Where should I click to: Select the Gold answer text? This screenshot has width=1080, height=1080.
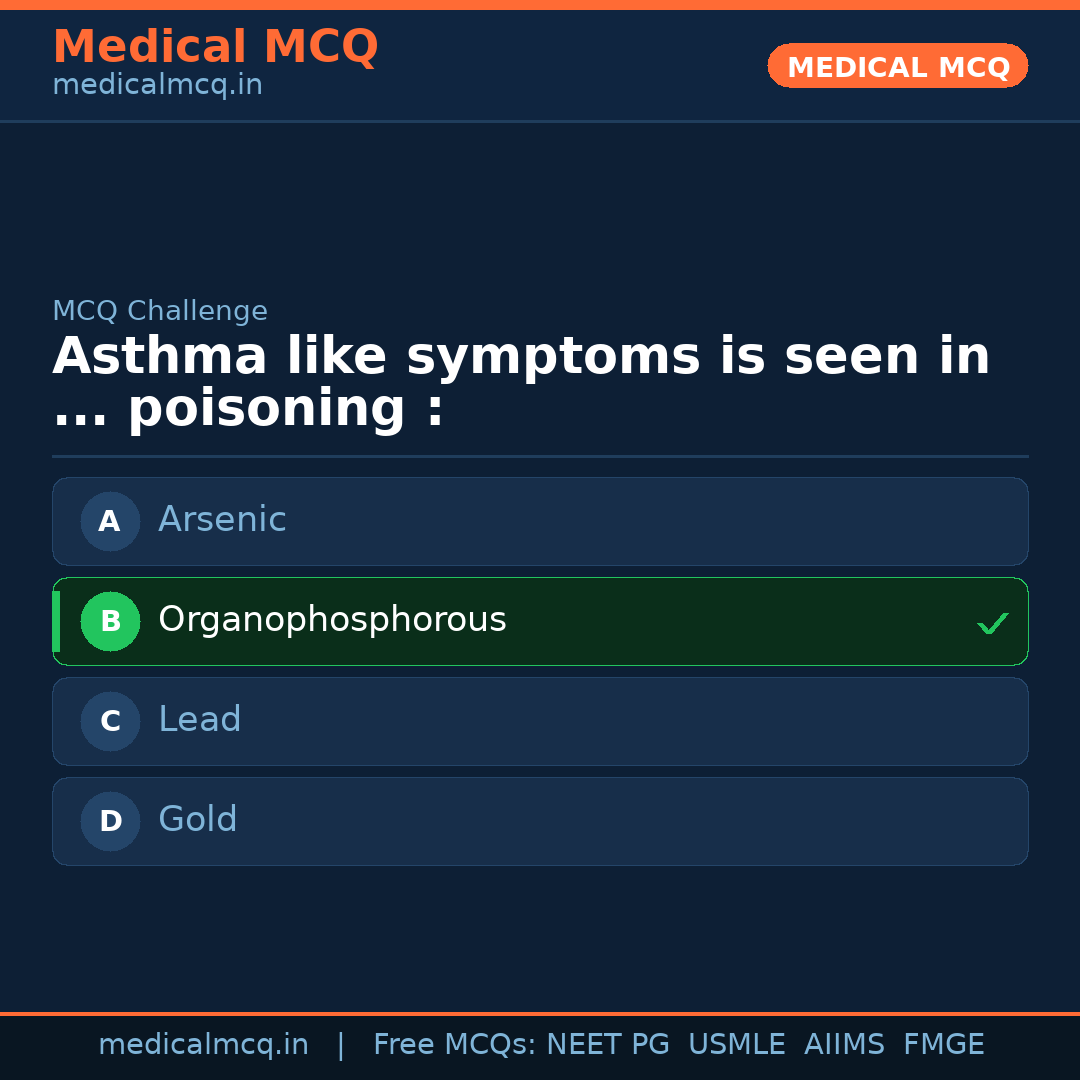coord(198,820)
